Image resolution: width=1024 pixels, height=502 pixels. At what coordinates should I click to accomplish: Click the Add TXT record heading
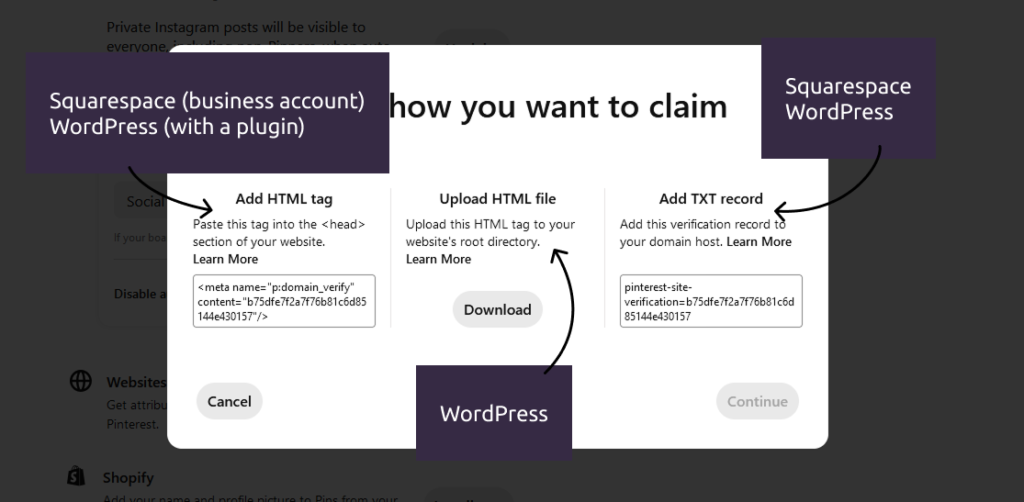(x=711, y=199)
